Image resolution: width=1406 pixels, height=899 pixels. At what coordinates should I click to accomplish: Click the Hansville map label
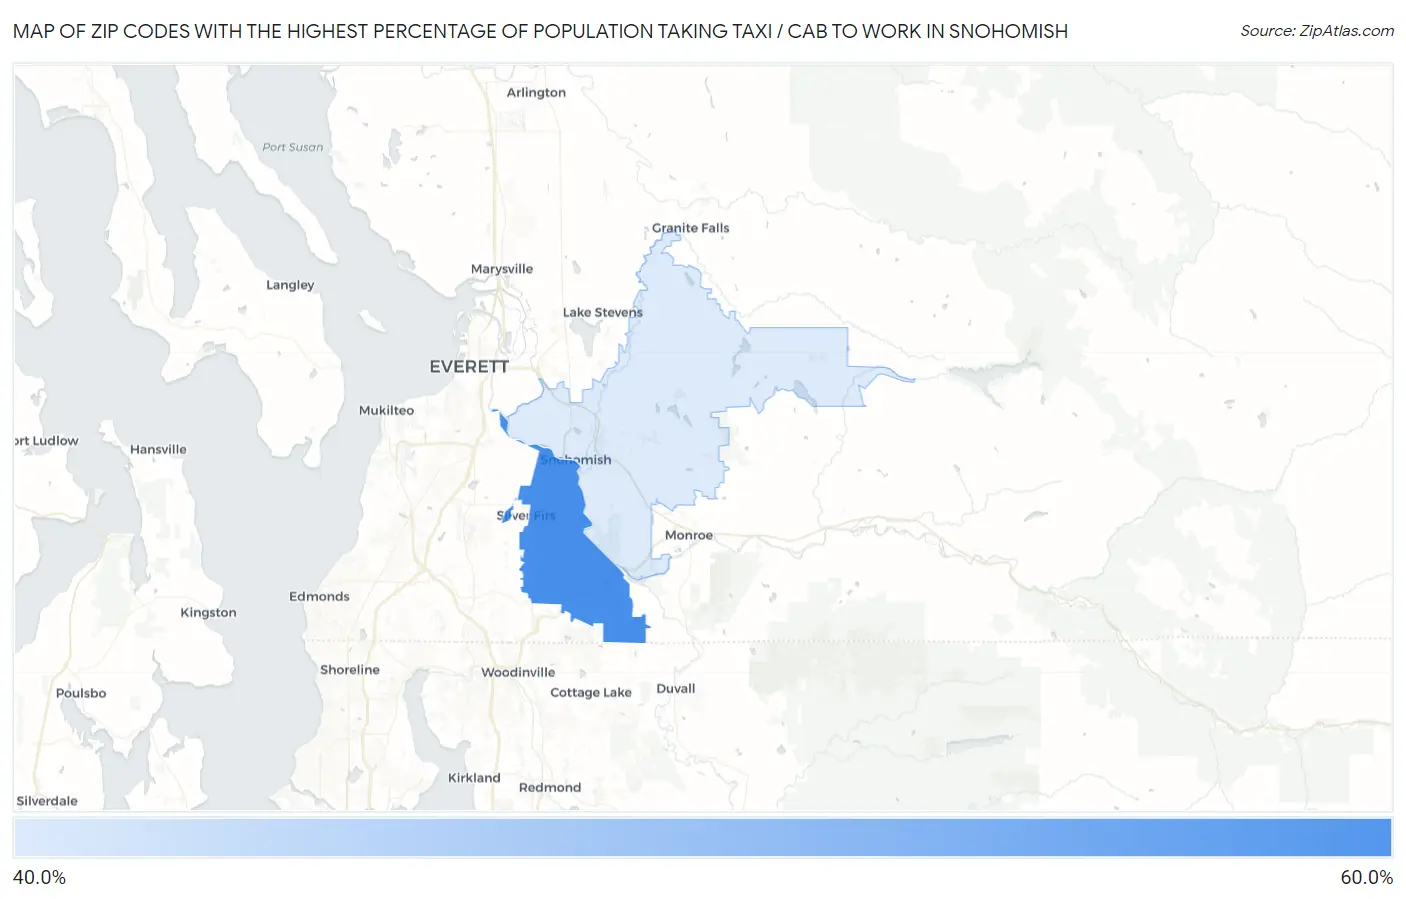[x=158, y=449]
